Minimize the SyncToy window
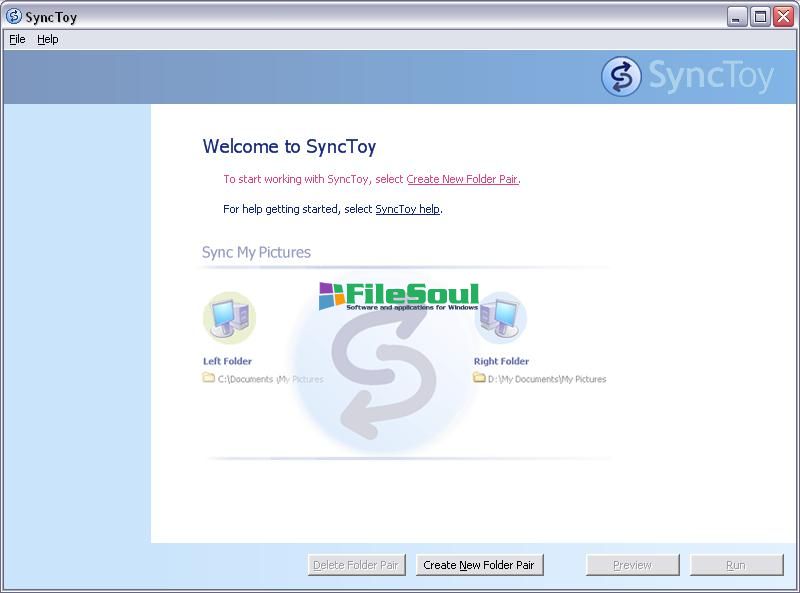Image resolution: width=800 pixels, height=593 pixels. [736, 17]
